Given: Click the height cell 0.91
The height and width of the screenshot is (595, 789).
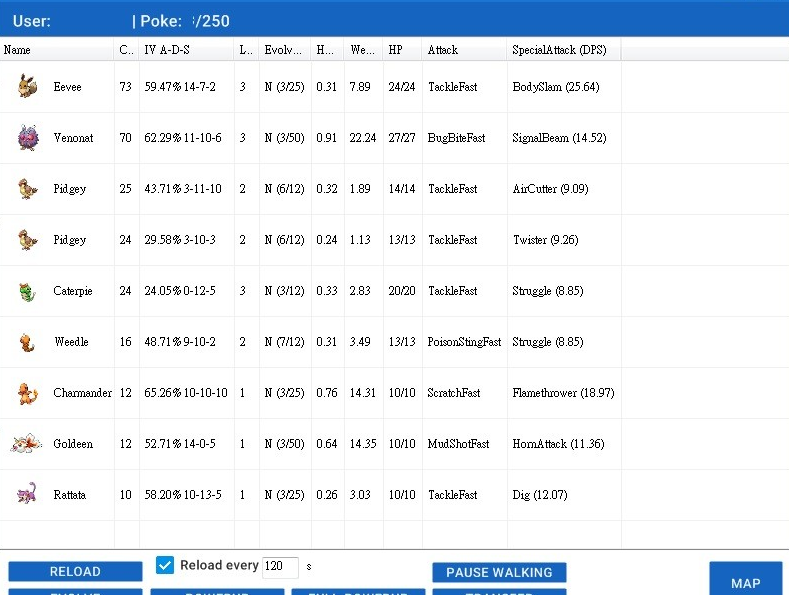Looking at the screenshot, I should pyautogui.click(x=327, y=137).
